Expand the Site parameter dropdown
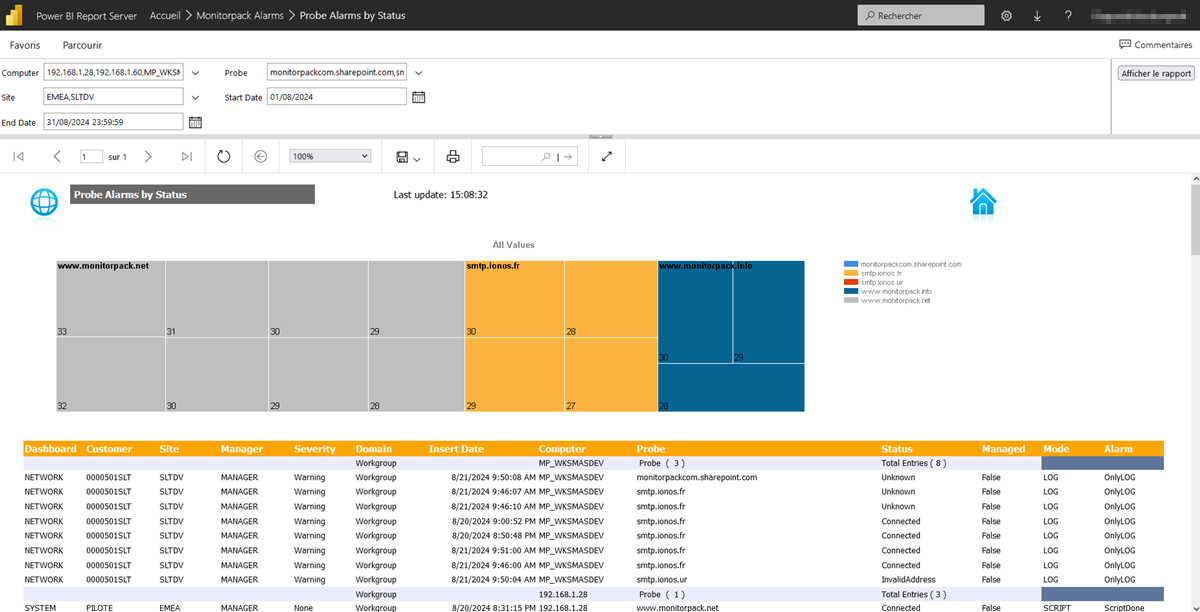Image resolution: width=1200 pixels, height=612 pixels. [196, 97]
